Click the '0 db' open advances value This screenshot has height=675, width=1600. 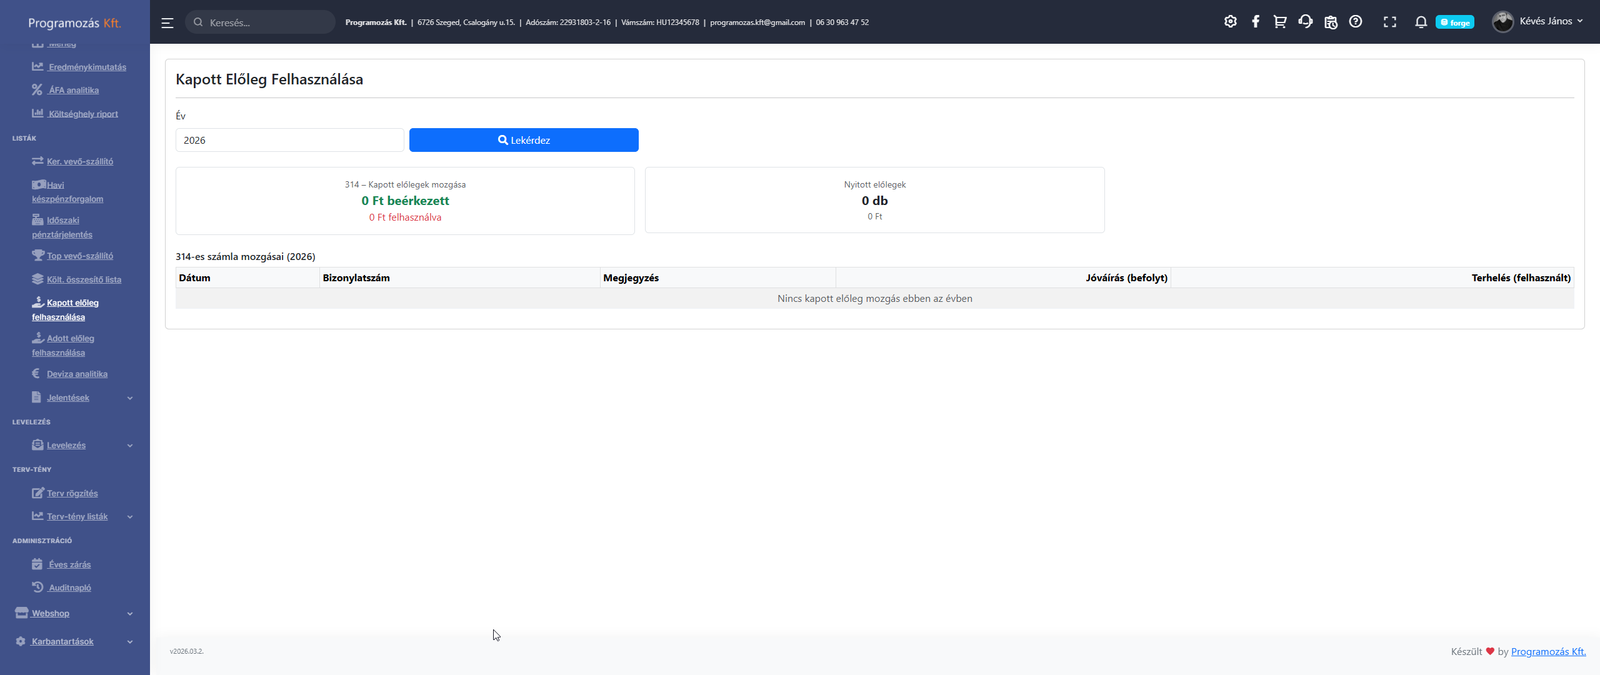tap(875, 201)
